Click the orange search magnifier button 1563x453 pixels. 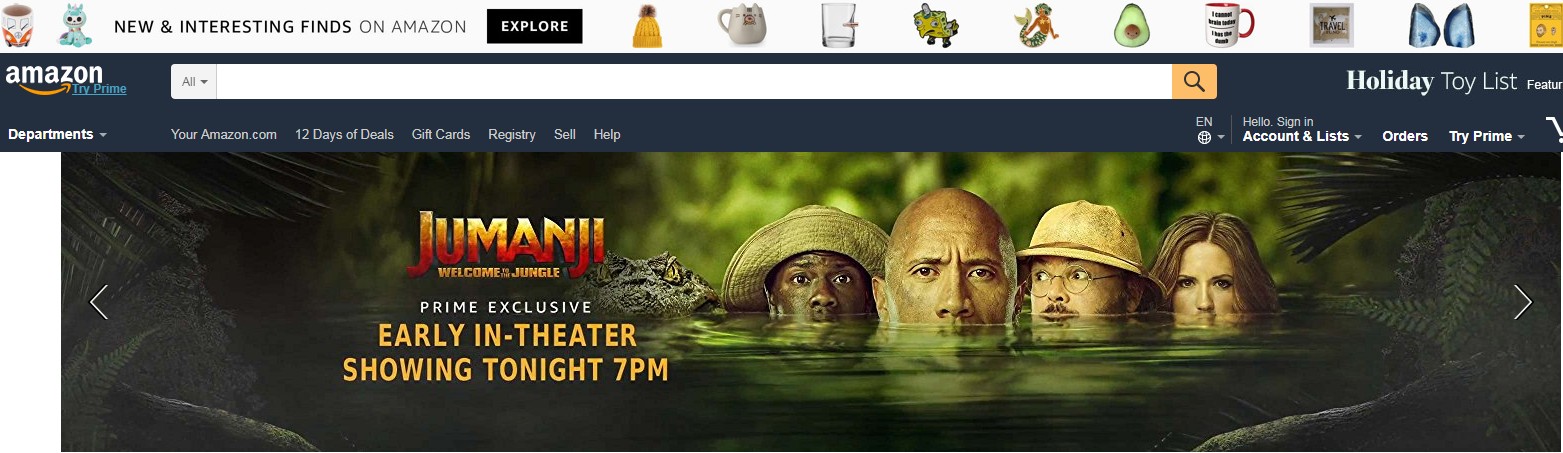tap(1194, 81)
